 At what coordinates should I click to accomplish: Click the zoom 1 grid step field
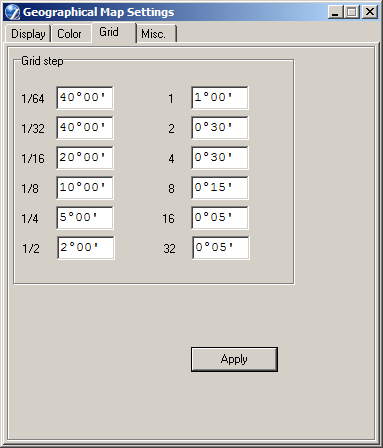[x=220, y=98]
